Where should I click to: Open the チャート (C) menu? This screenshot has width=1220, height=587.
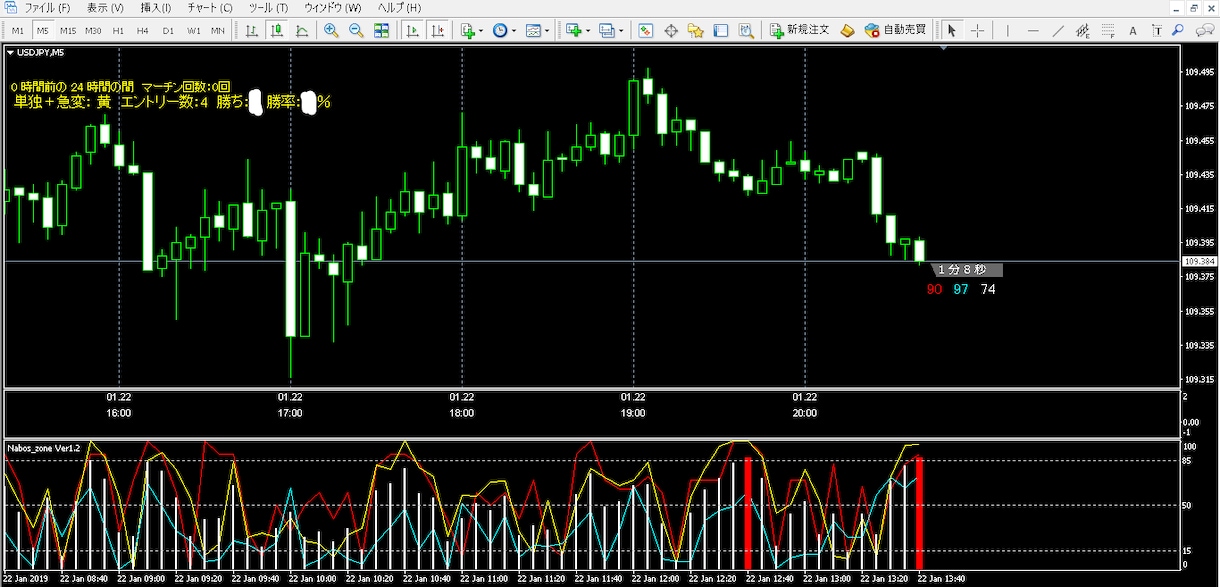[210, 7]
